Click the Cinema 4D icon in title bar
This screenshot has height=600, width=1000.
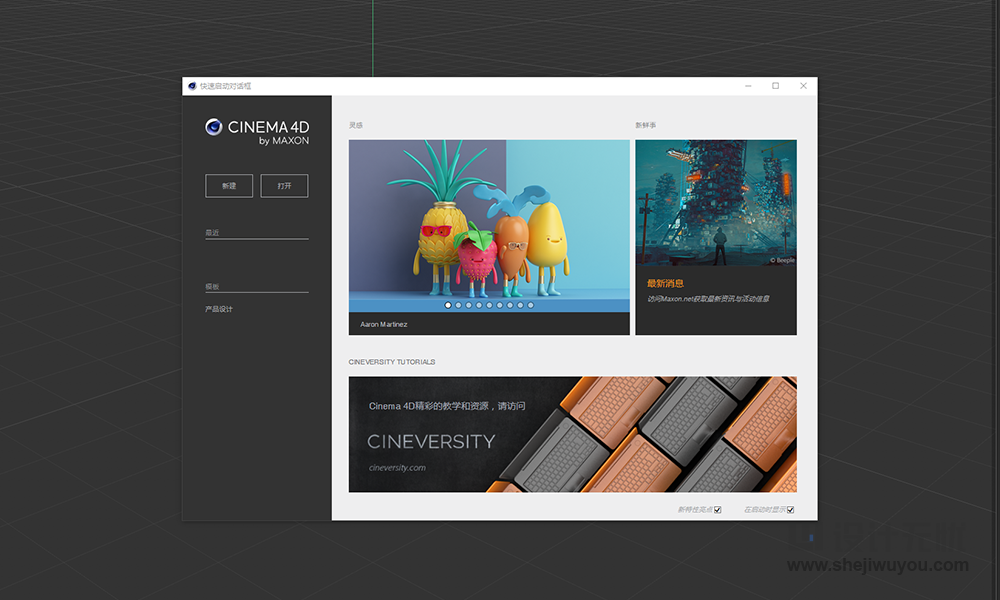pos(192,86)
